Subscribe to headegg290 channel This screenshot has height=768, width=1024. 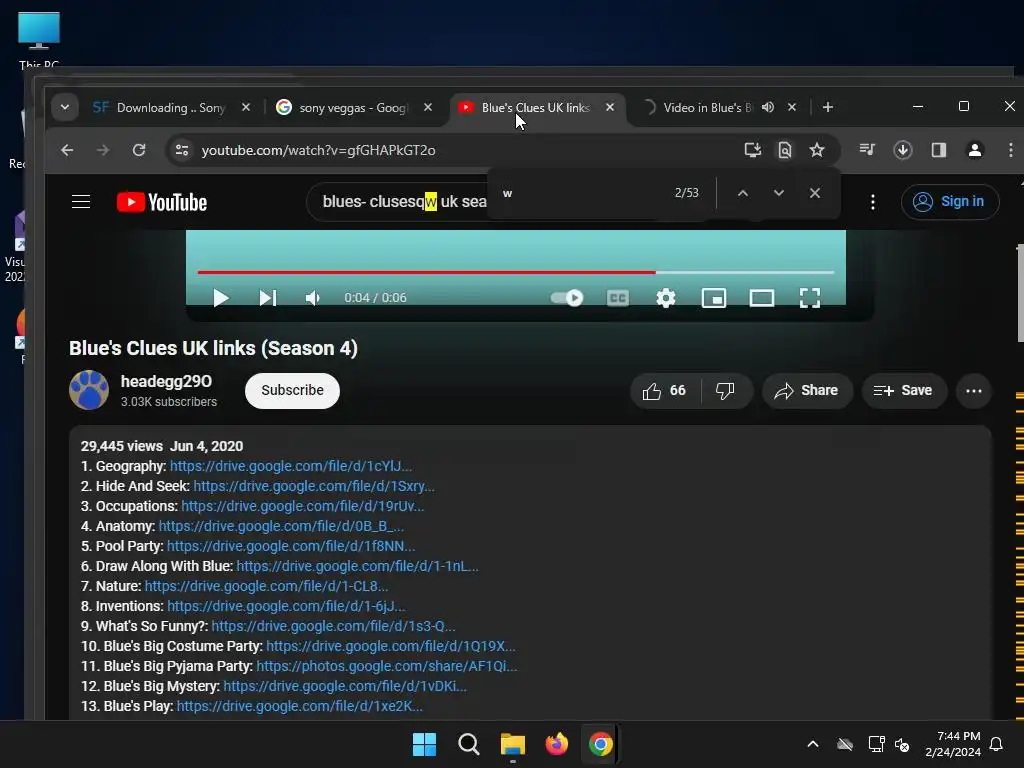tap(293, 391)
